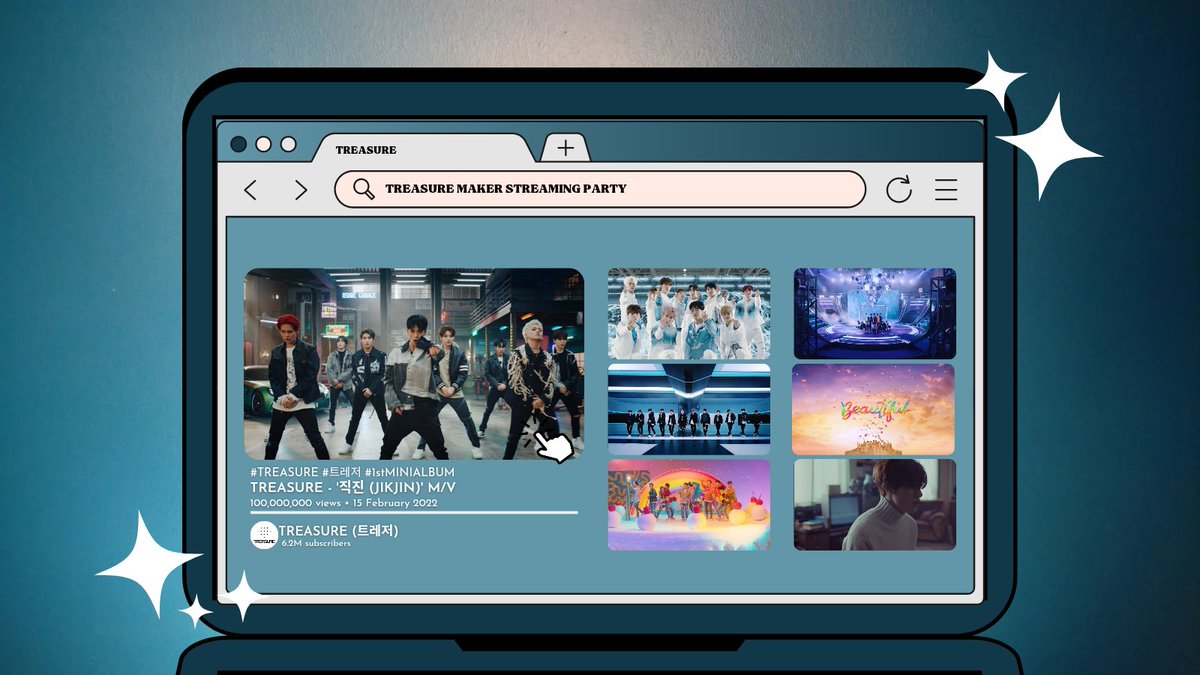
Task: Open the TREASURE (트레저) channel name
Action: (339, 530)
